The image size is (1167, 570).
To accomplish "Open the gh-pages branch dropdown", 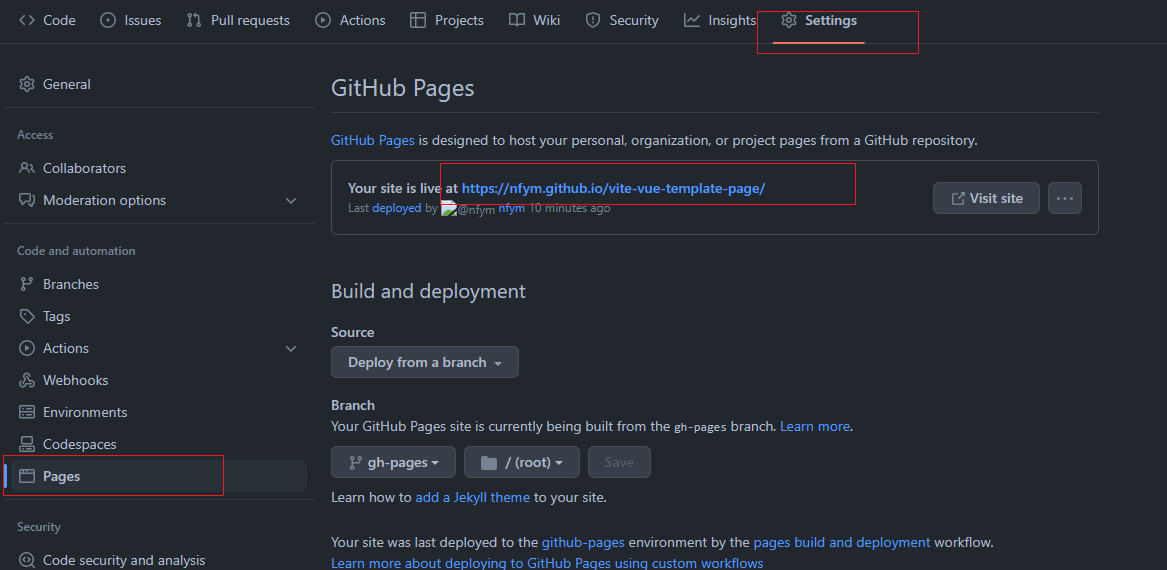I will [x=394, y=462].
